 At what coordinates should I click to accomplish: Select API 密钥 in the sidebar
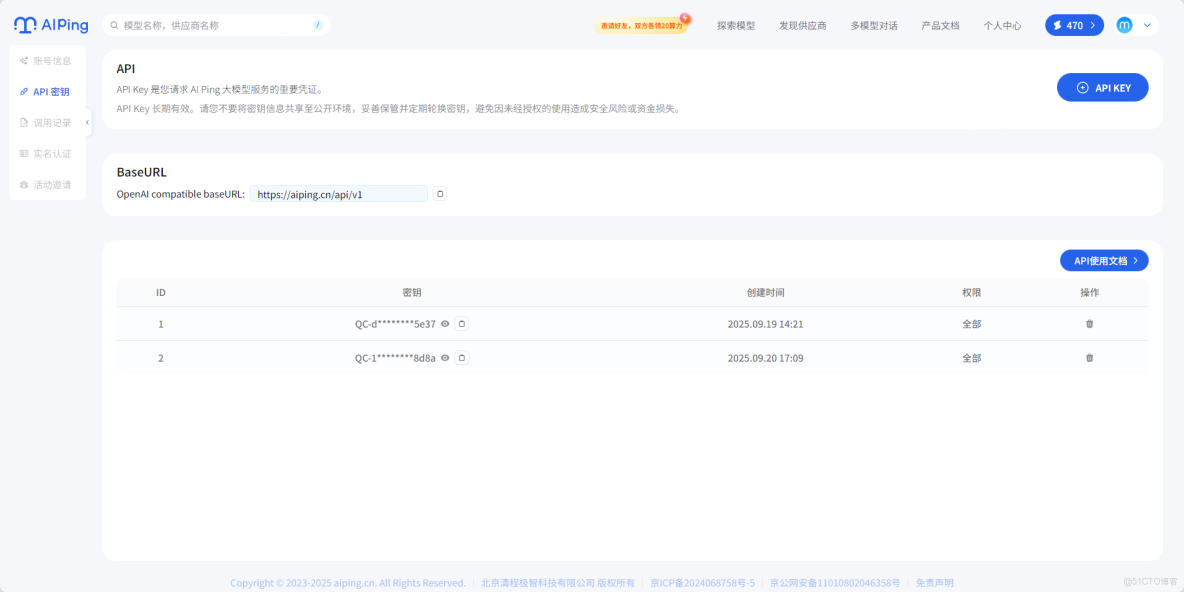(47, 91)
